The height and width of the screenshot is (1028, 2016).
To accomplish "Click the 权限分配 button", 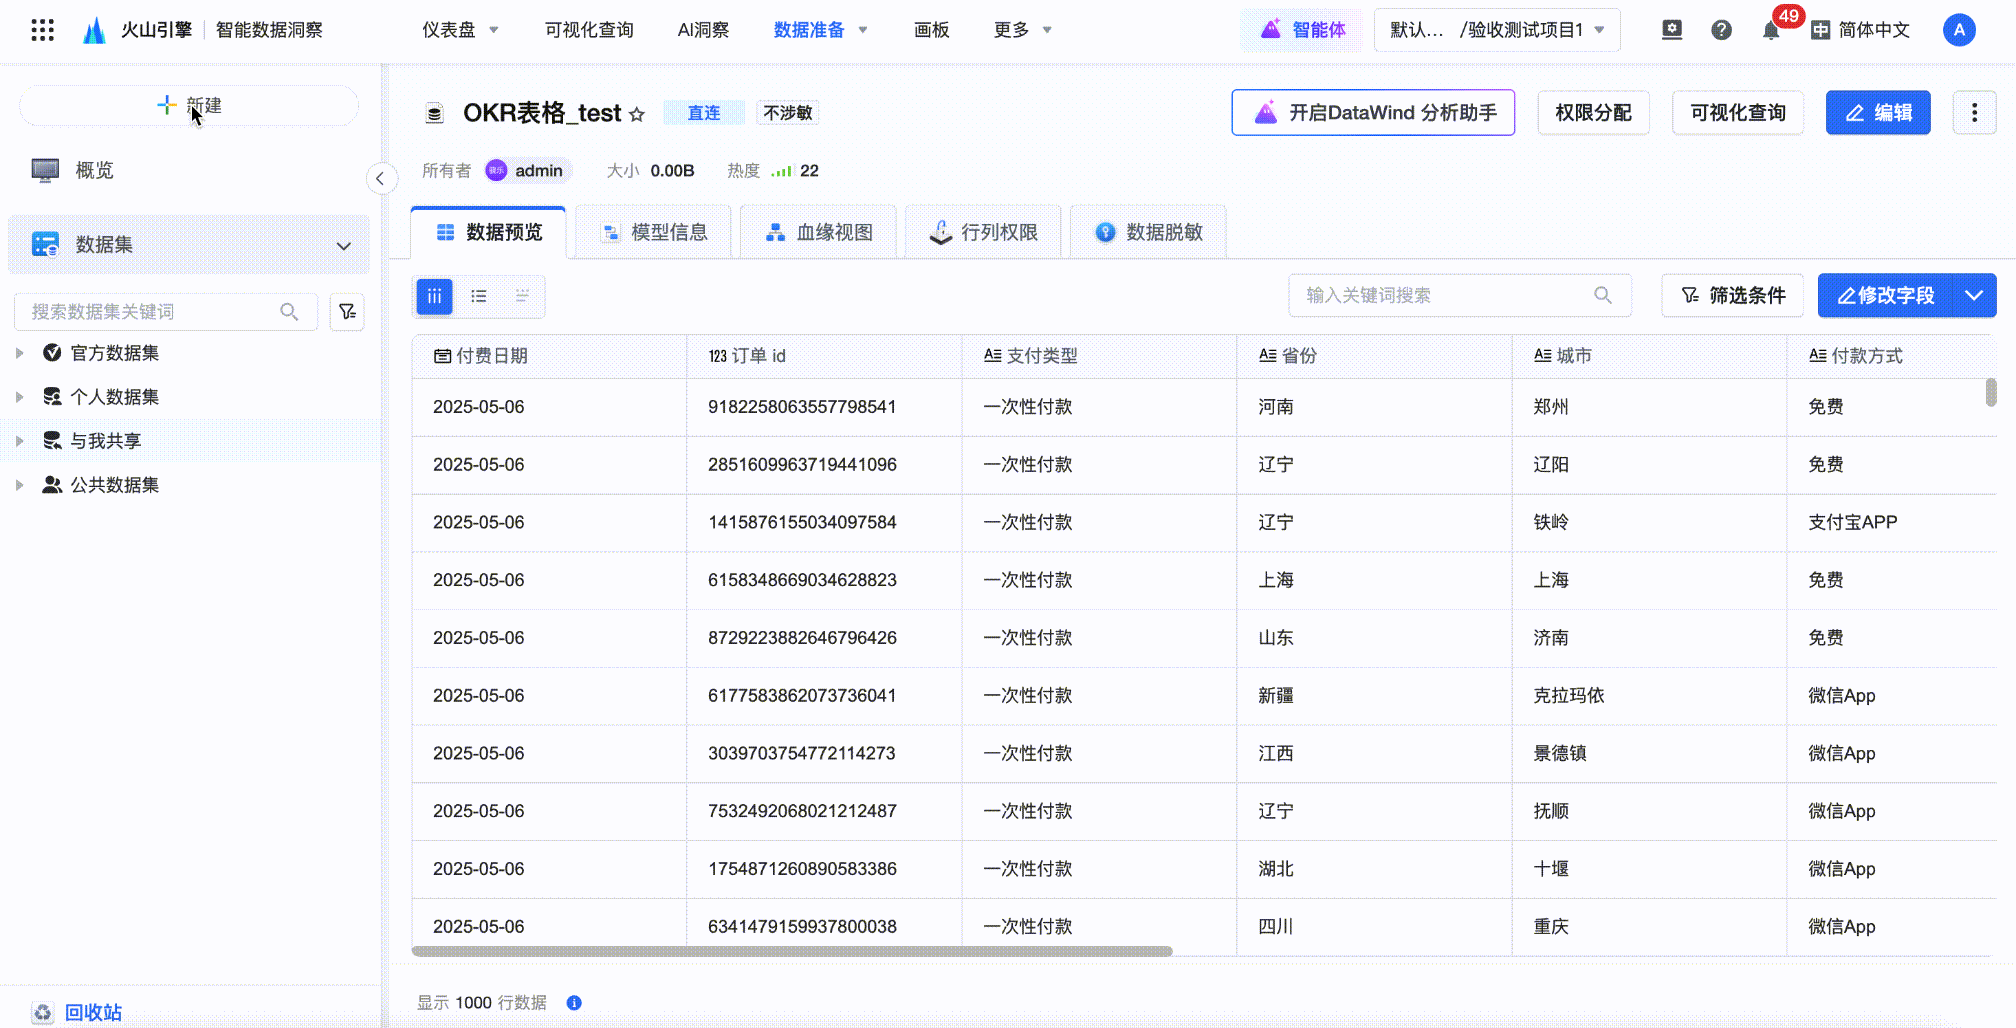I will 1593,113.
